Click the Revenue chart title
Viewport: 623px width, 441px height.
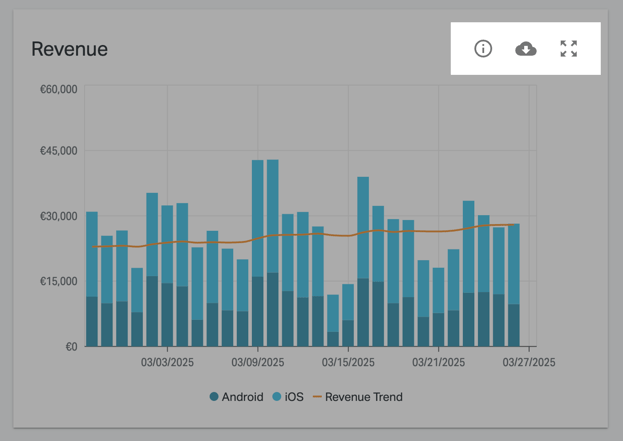click(70, 49)
